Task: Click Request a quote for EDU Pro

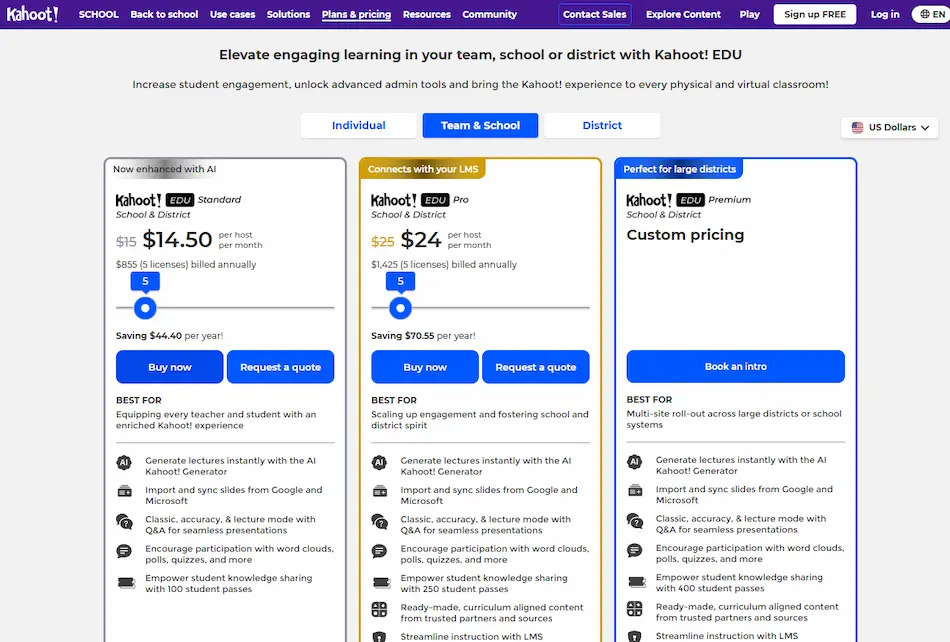Action: 535,367
